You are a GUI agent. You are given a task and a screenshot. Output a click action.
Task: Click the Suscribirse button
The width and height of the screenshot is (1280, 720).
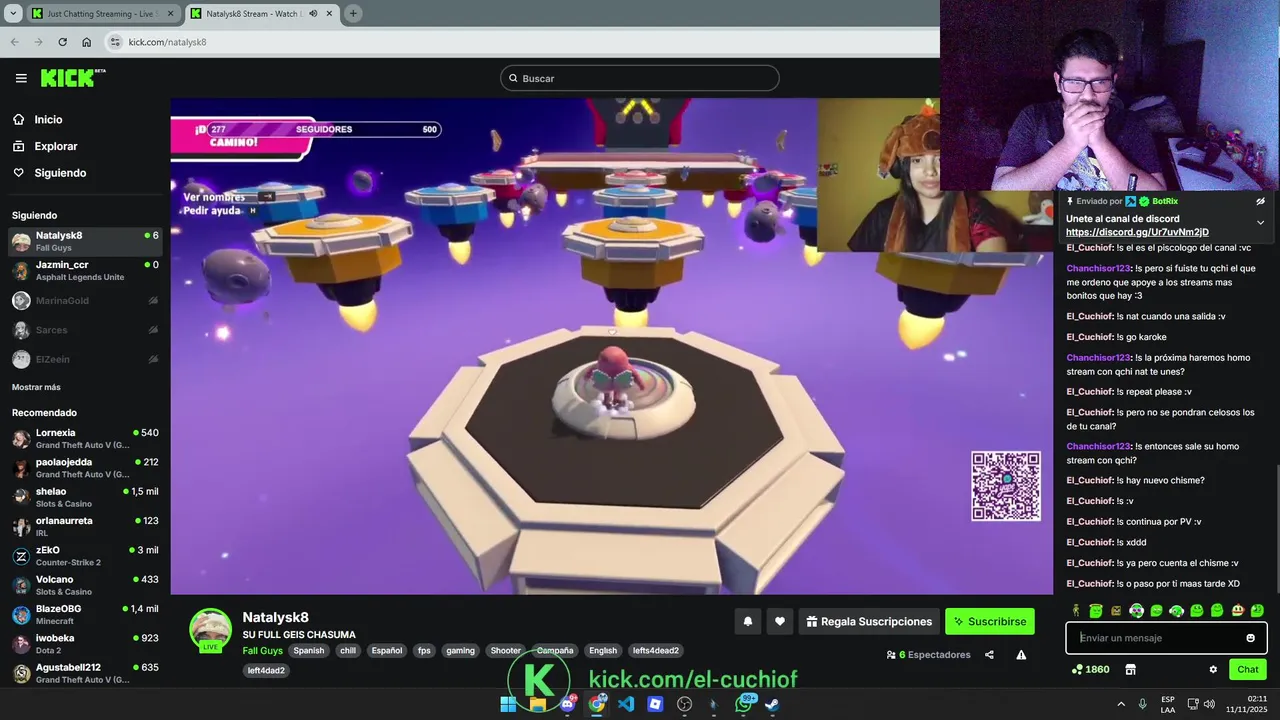[x=990, y=622]
